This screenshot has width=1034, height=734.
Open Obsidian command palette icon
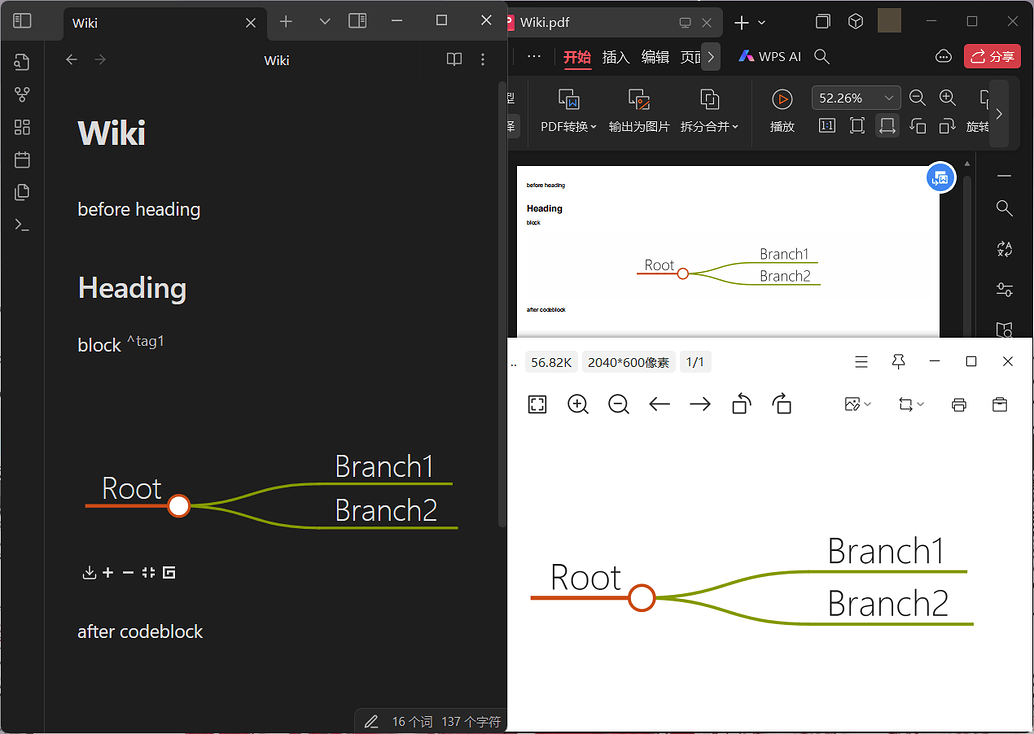(22, 225)
